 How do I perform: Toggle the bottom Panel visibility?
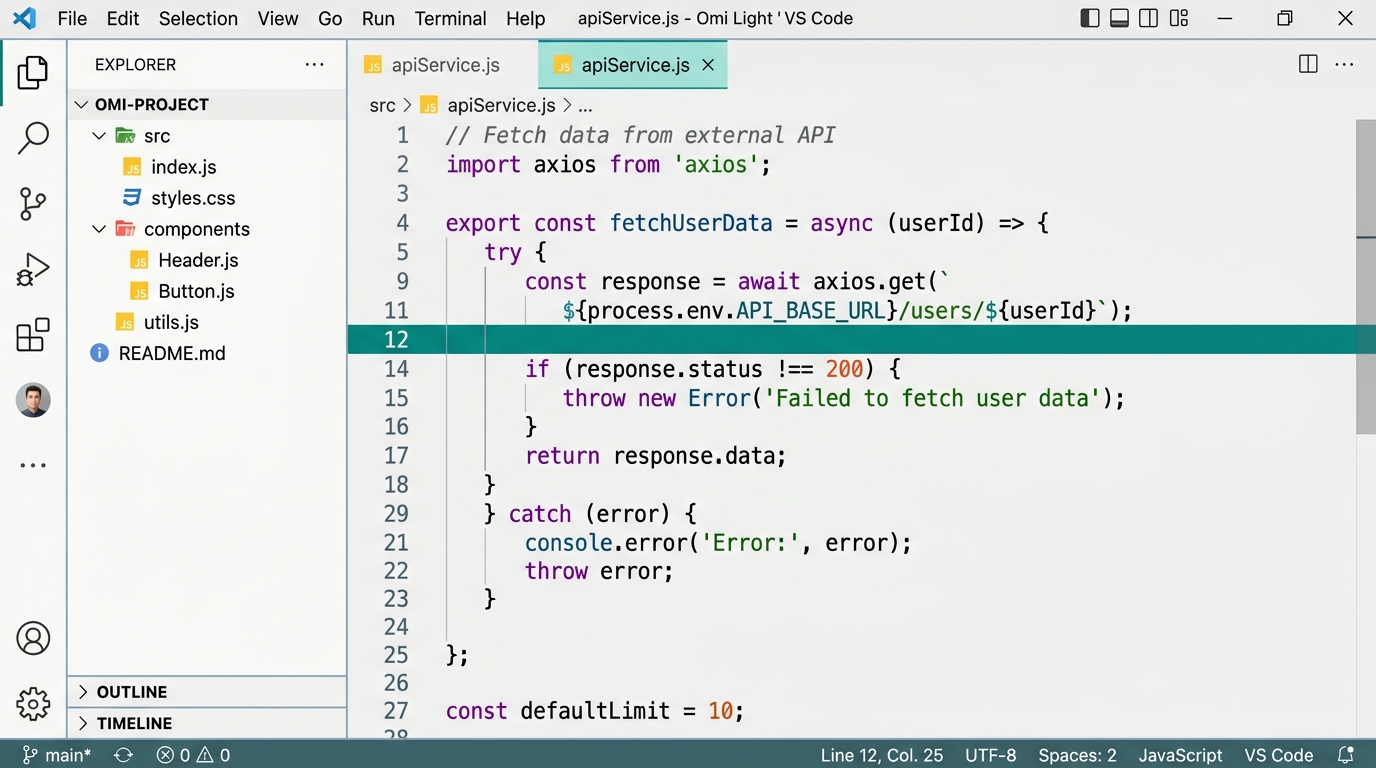[1120, 18]
